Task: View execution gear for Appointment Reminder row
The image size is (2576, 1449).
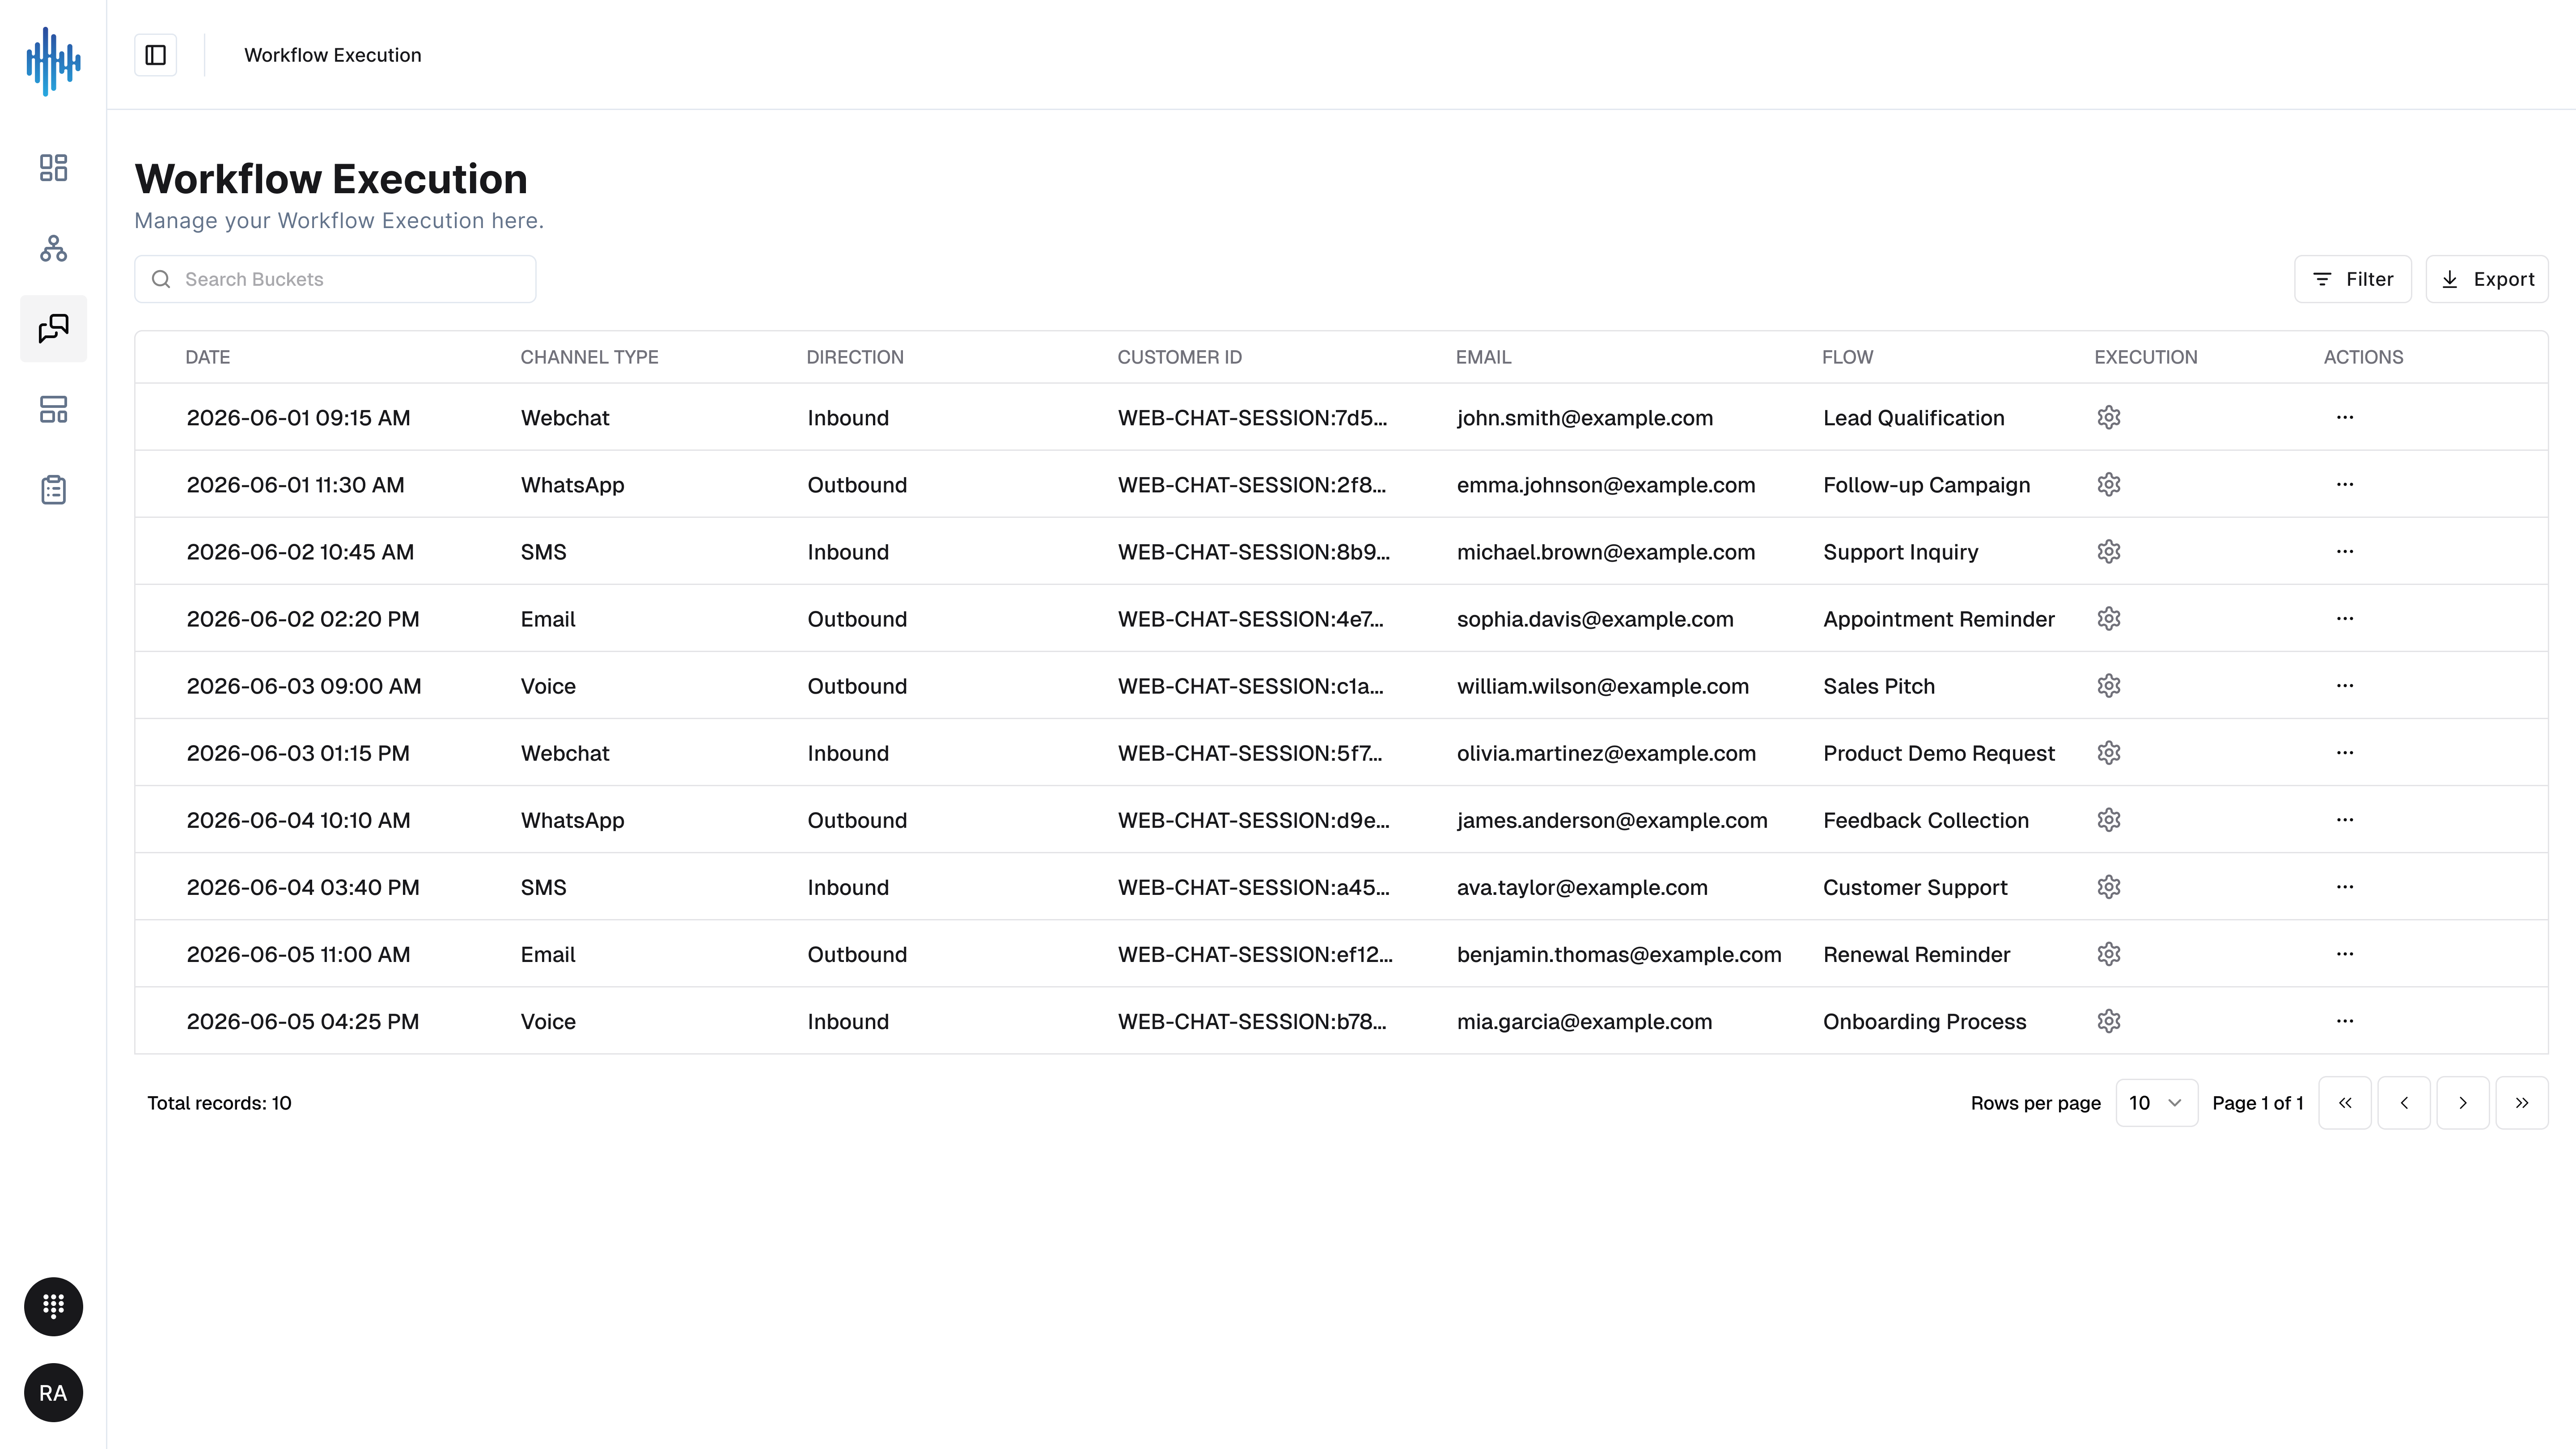Action: coord(2109,618)
